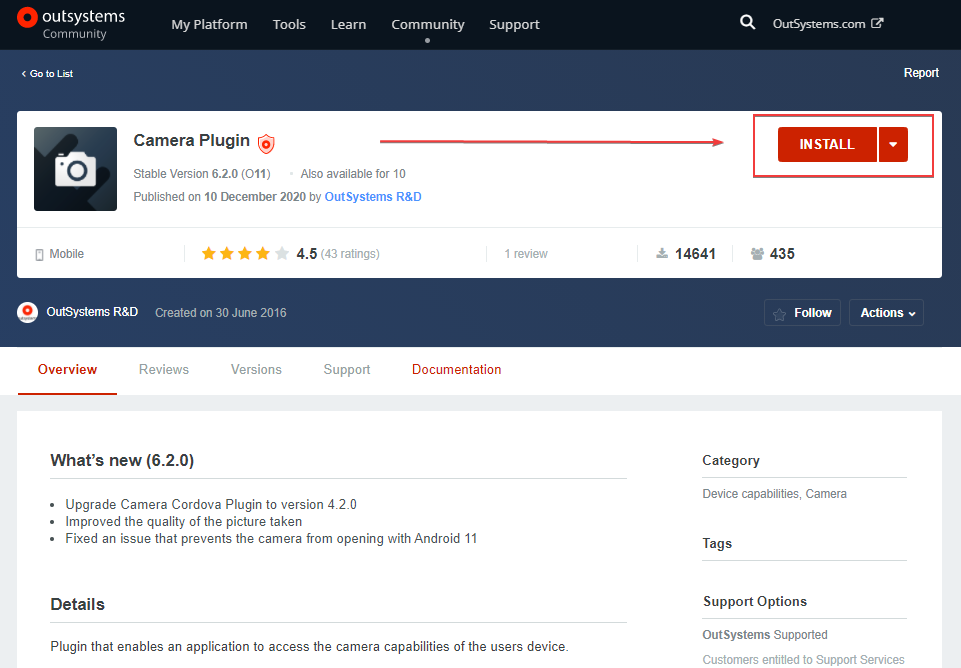Click the Report link
Viewport: 961px width, 668px height.
920,73
